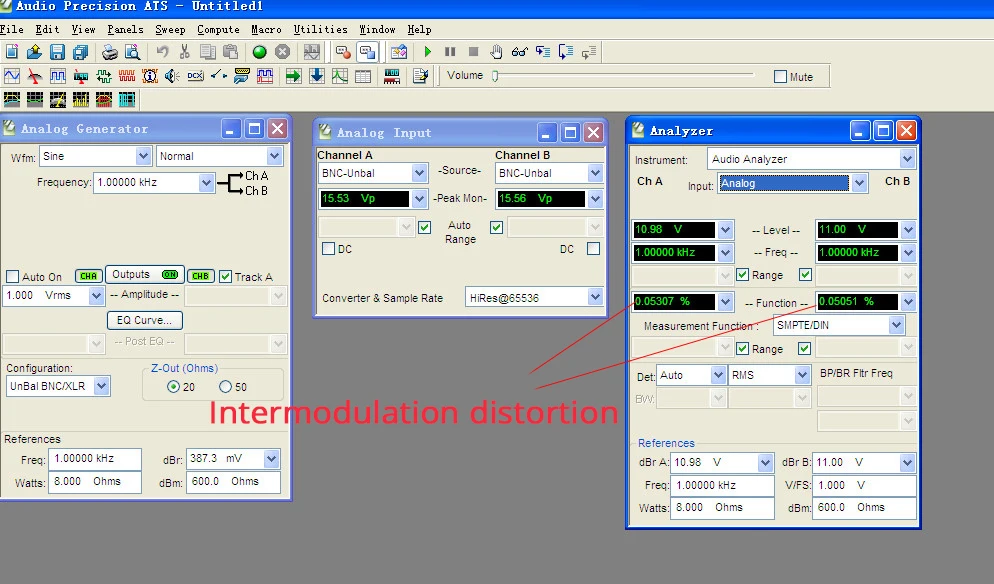994x584 pixels.
Task: Click the EQ Curve... button
Action: [x=145, y=320]
